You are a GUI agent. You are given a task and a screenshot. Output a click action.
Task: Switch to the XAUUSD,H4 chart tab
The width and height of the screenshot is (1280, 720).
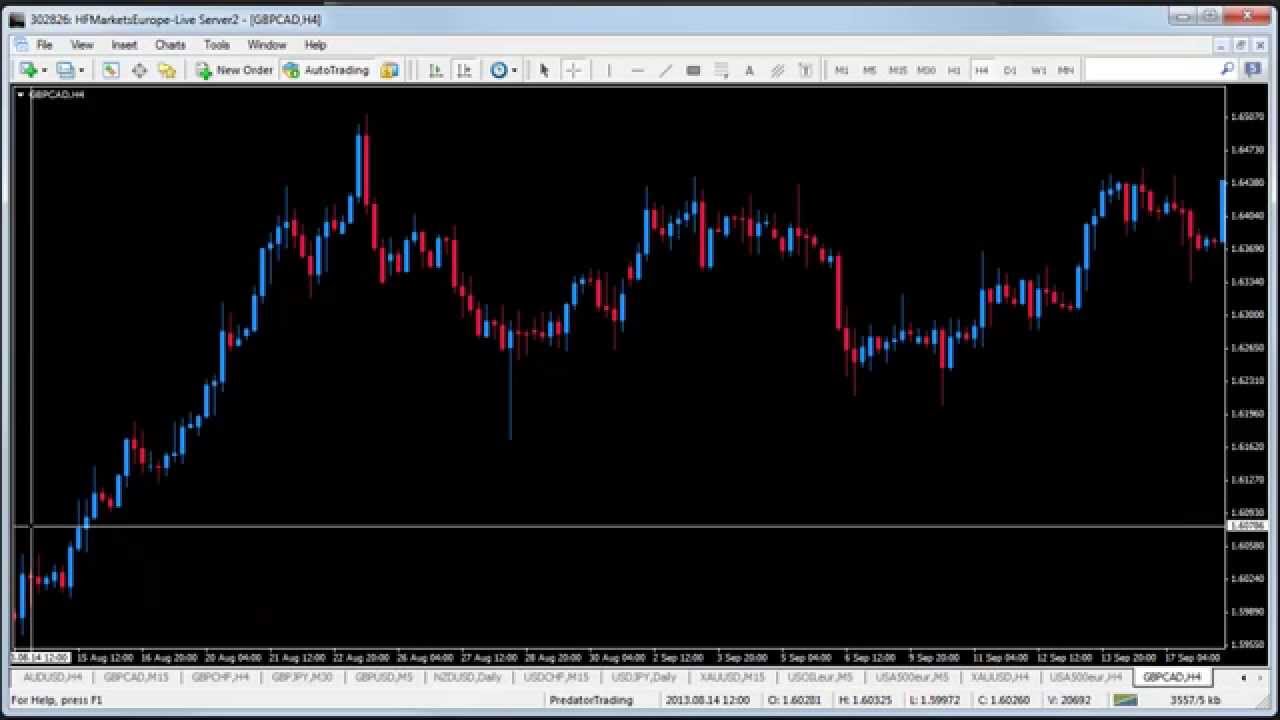pyautogui.click(x=1001, y=677)
